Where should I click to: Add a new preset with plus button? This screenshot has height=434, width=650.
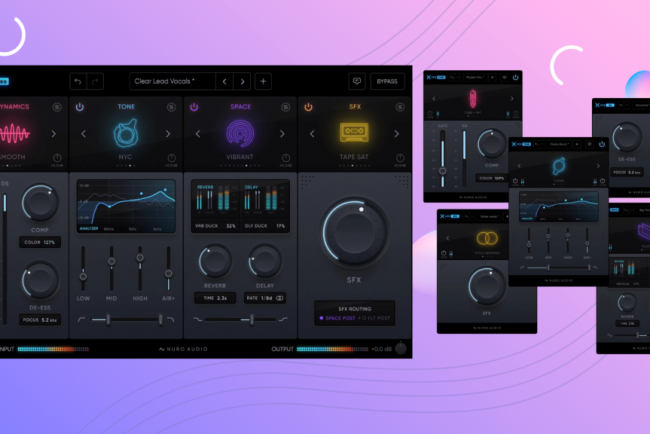[x=263, y=82]
